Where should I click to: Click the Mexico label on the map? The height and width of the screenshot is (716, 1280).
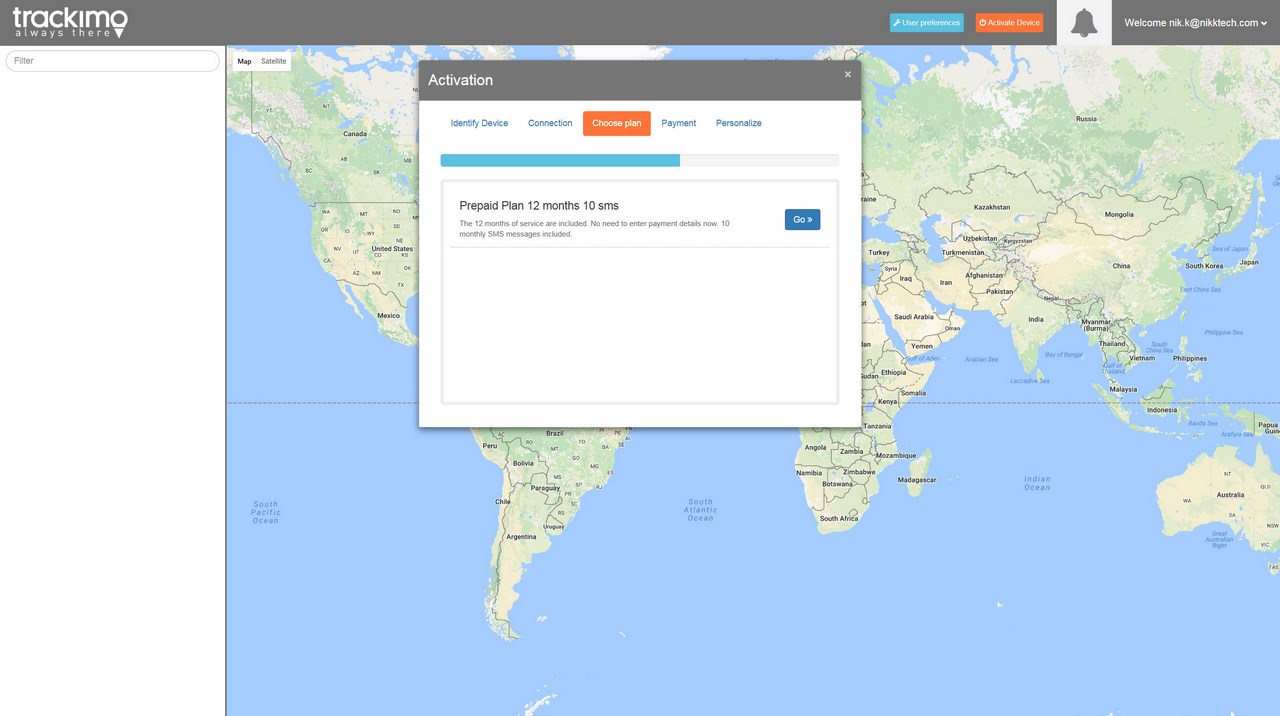click(388, 315)
